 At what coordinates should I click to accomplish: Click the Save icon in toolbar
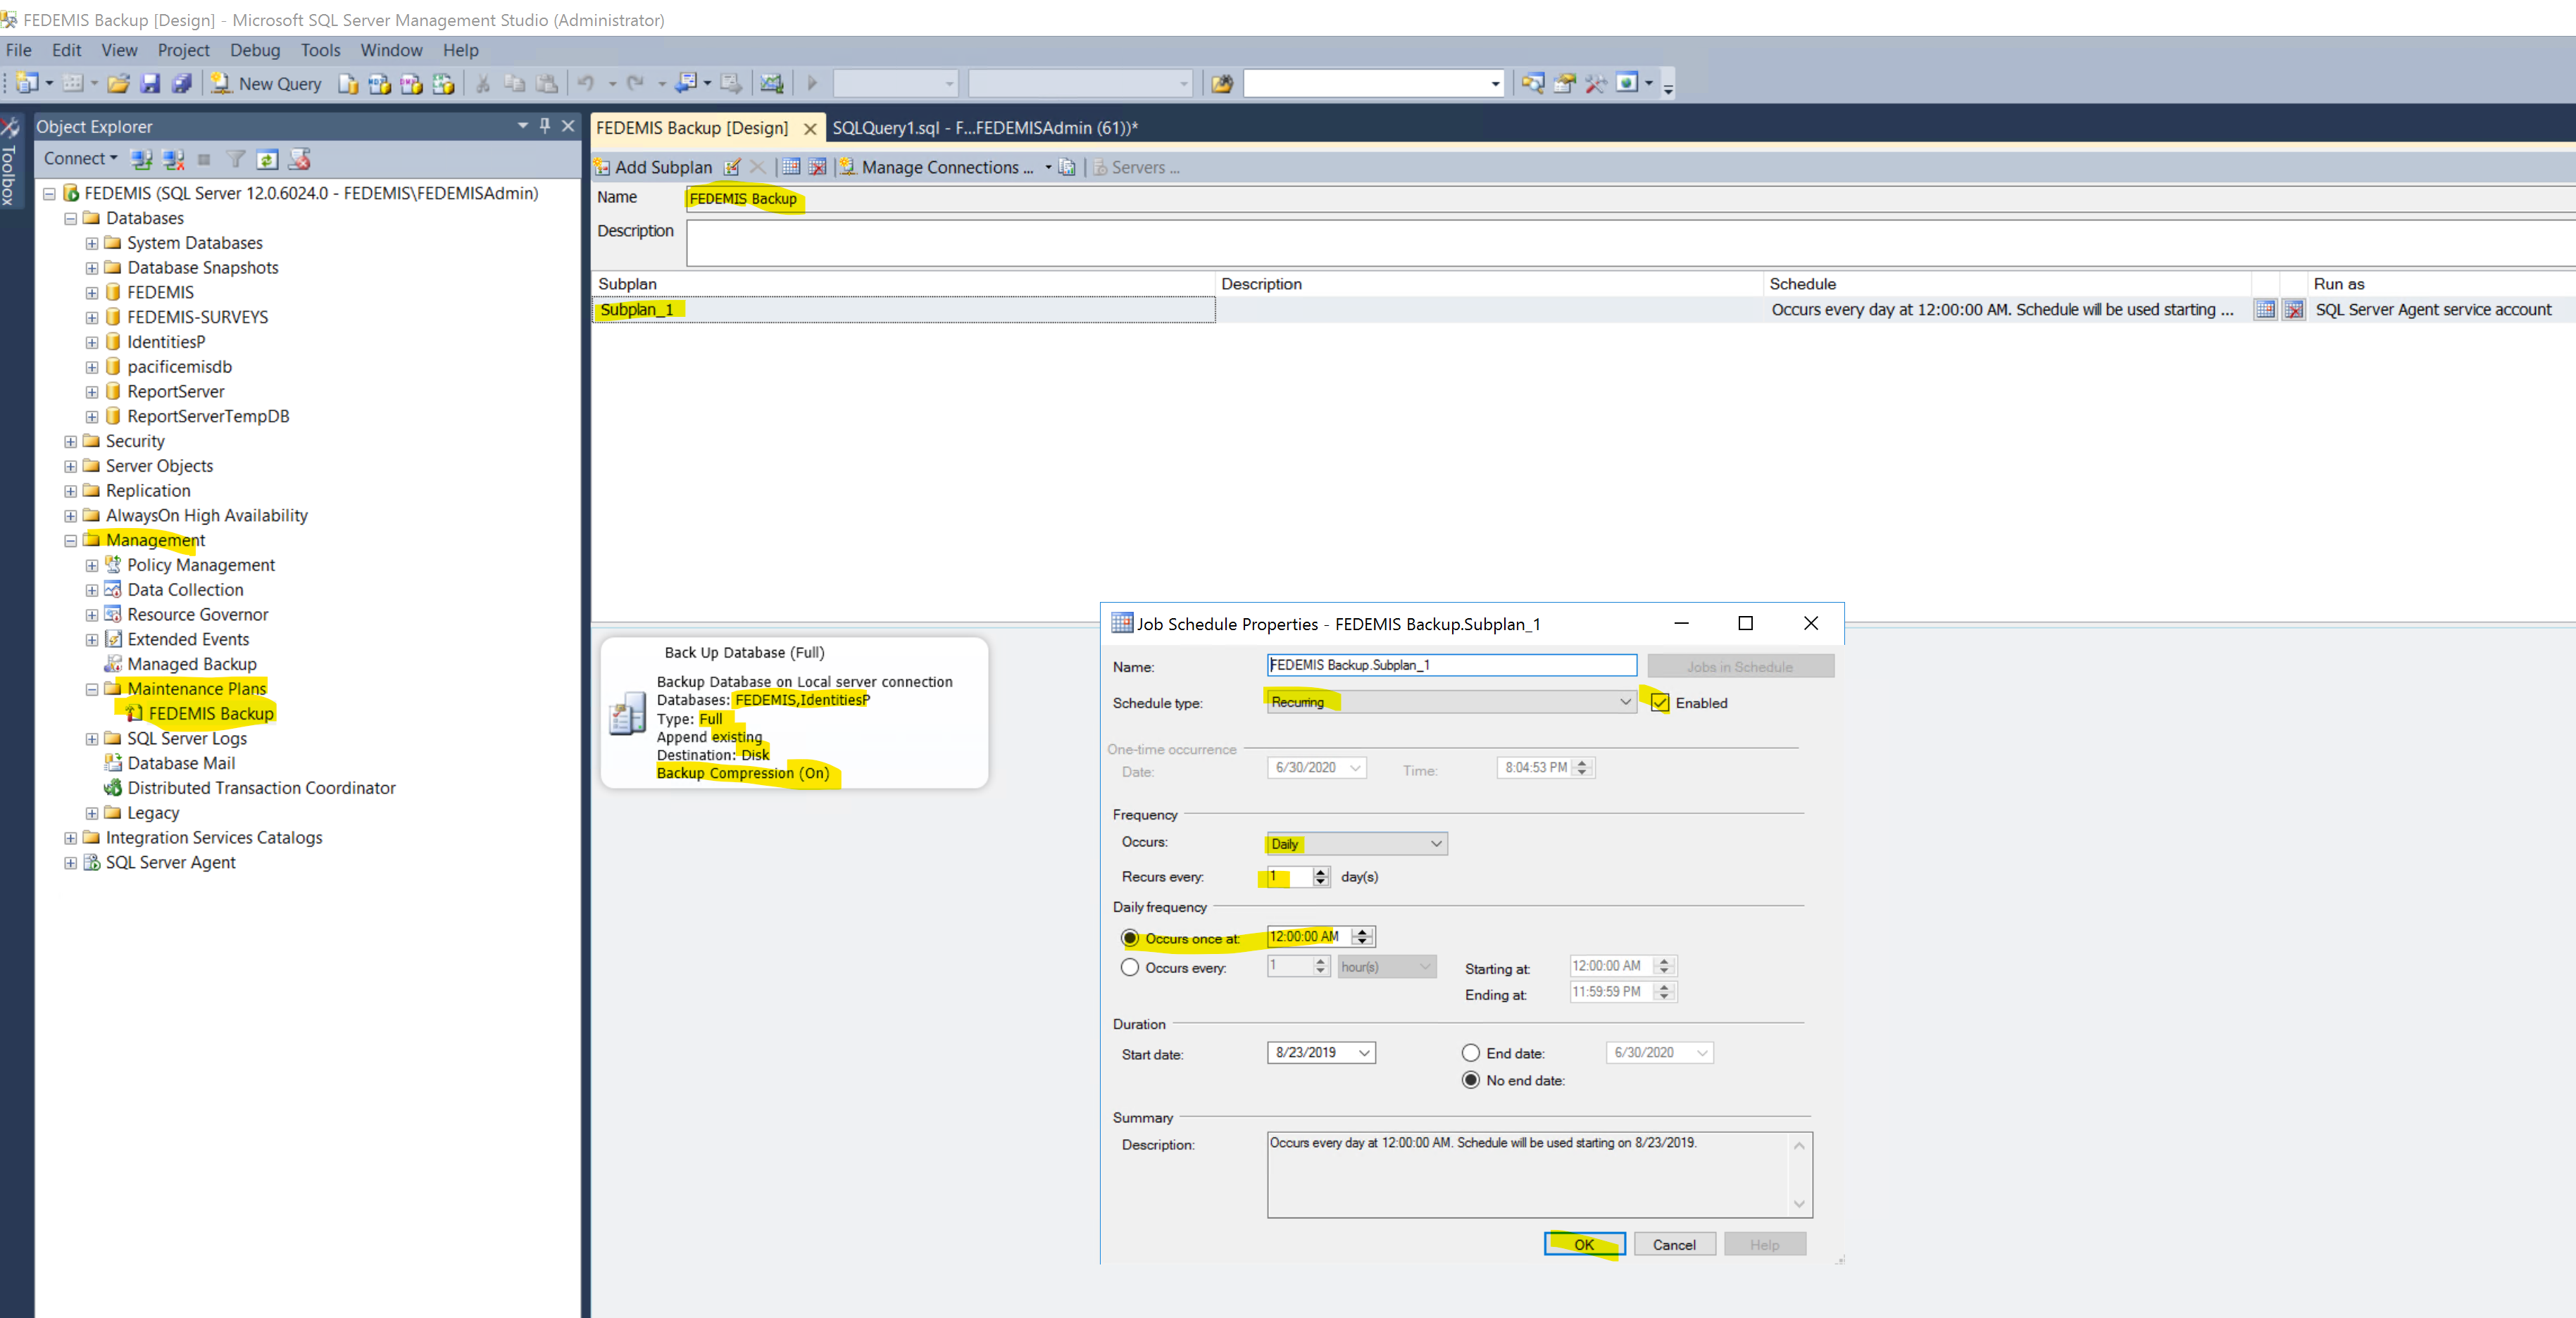pos(150,84)
